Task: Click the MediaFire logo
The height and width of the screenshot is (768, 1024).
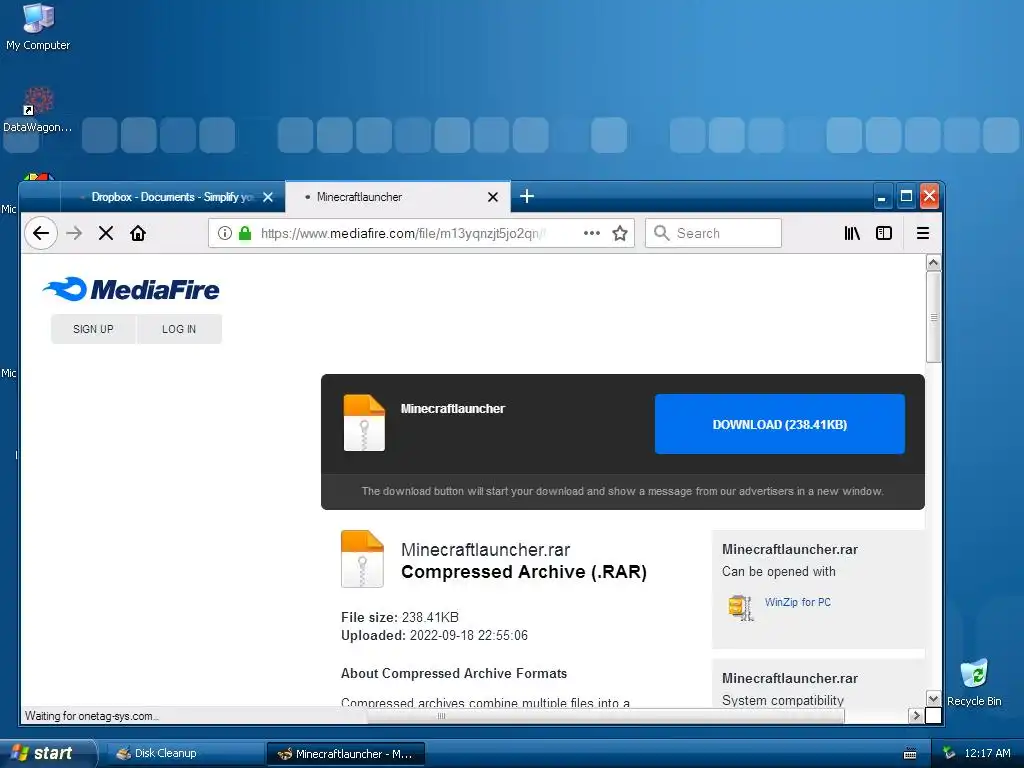Action: click(131, 289)
